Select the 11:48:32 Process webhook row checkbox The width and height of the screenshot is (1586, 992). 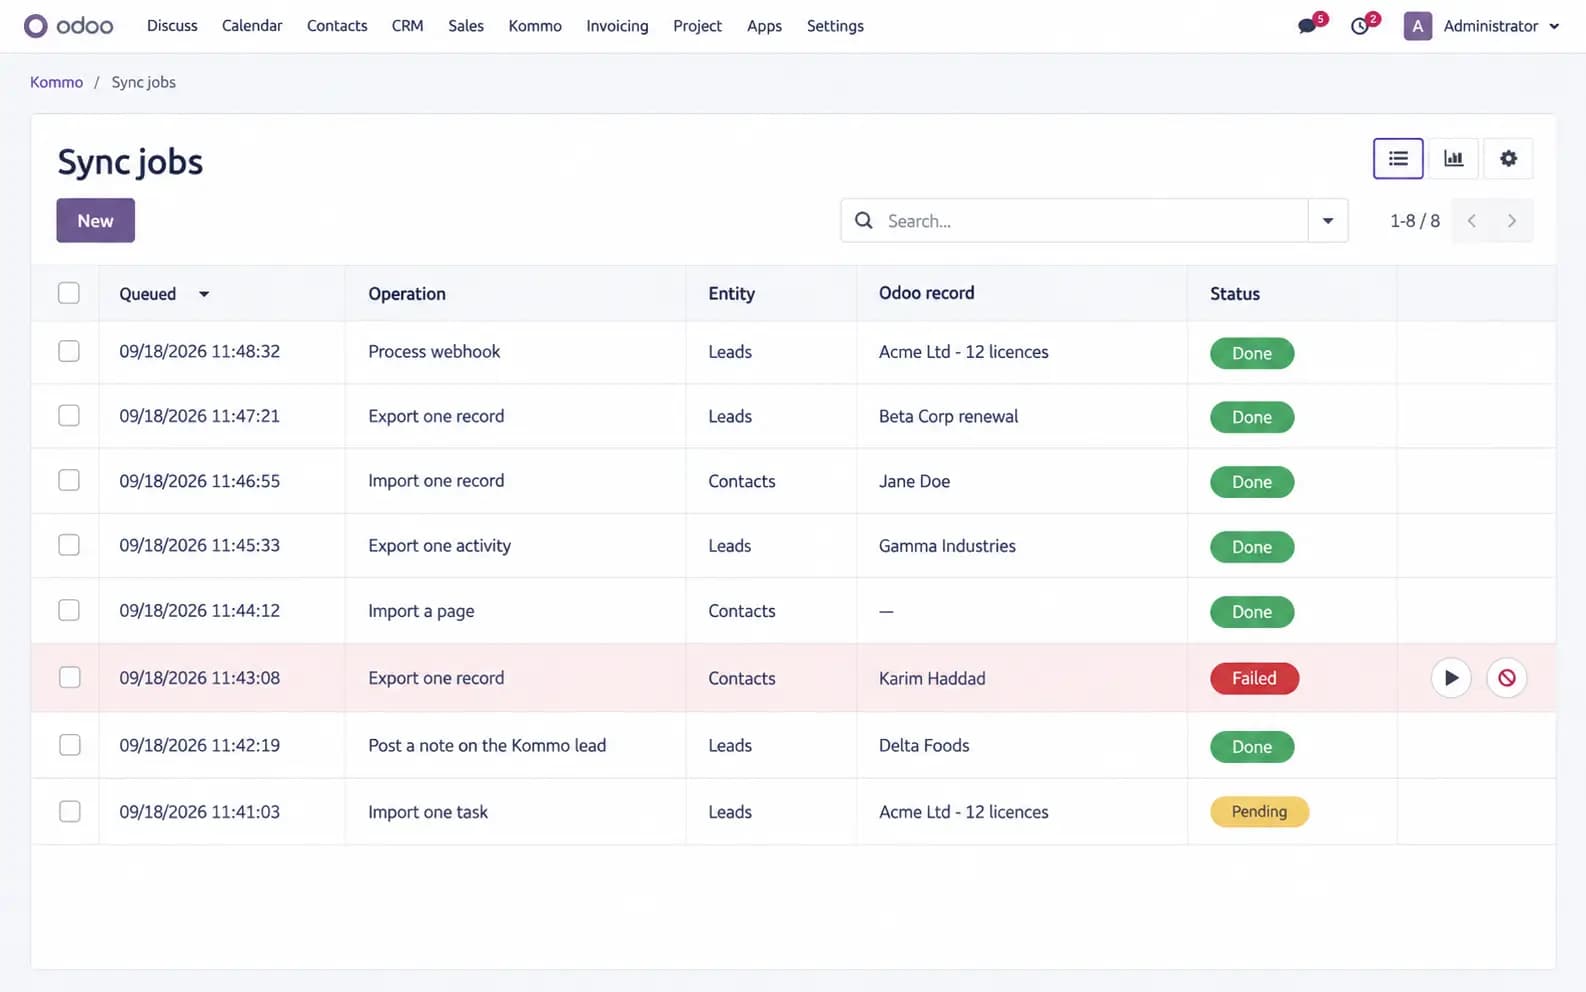coord(69,351)
